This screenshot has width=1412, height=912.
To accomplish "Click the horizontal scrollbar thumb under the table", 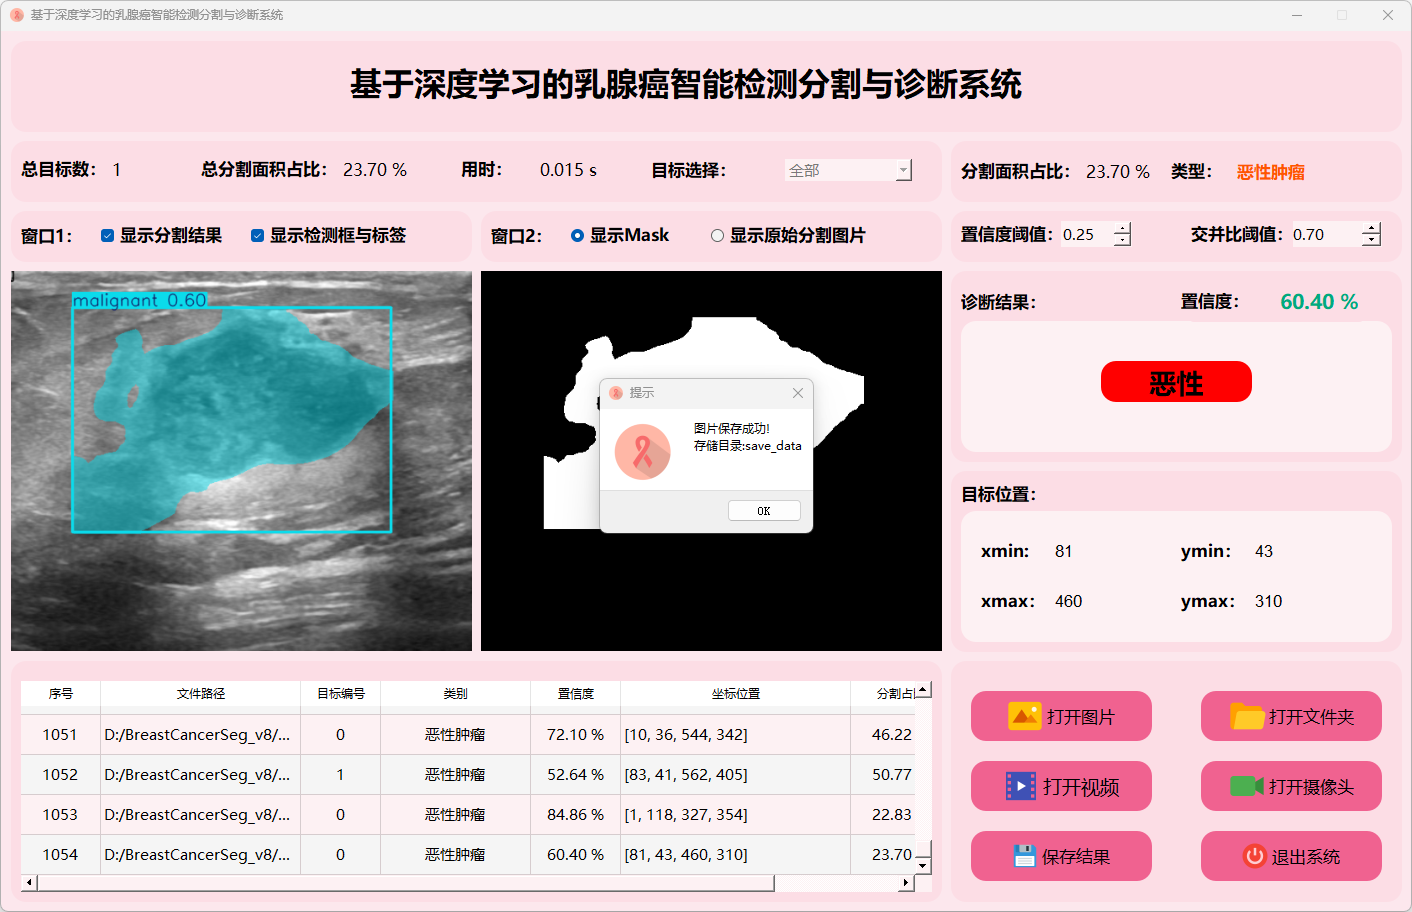I will coord(406,883).
